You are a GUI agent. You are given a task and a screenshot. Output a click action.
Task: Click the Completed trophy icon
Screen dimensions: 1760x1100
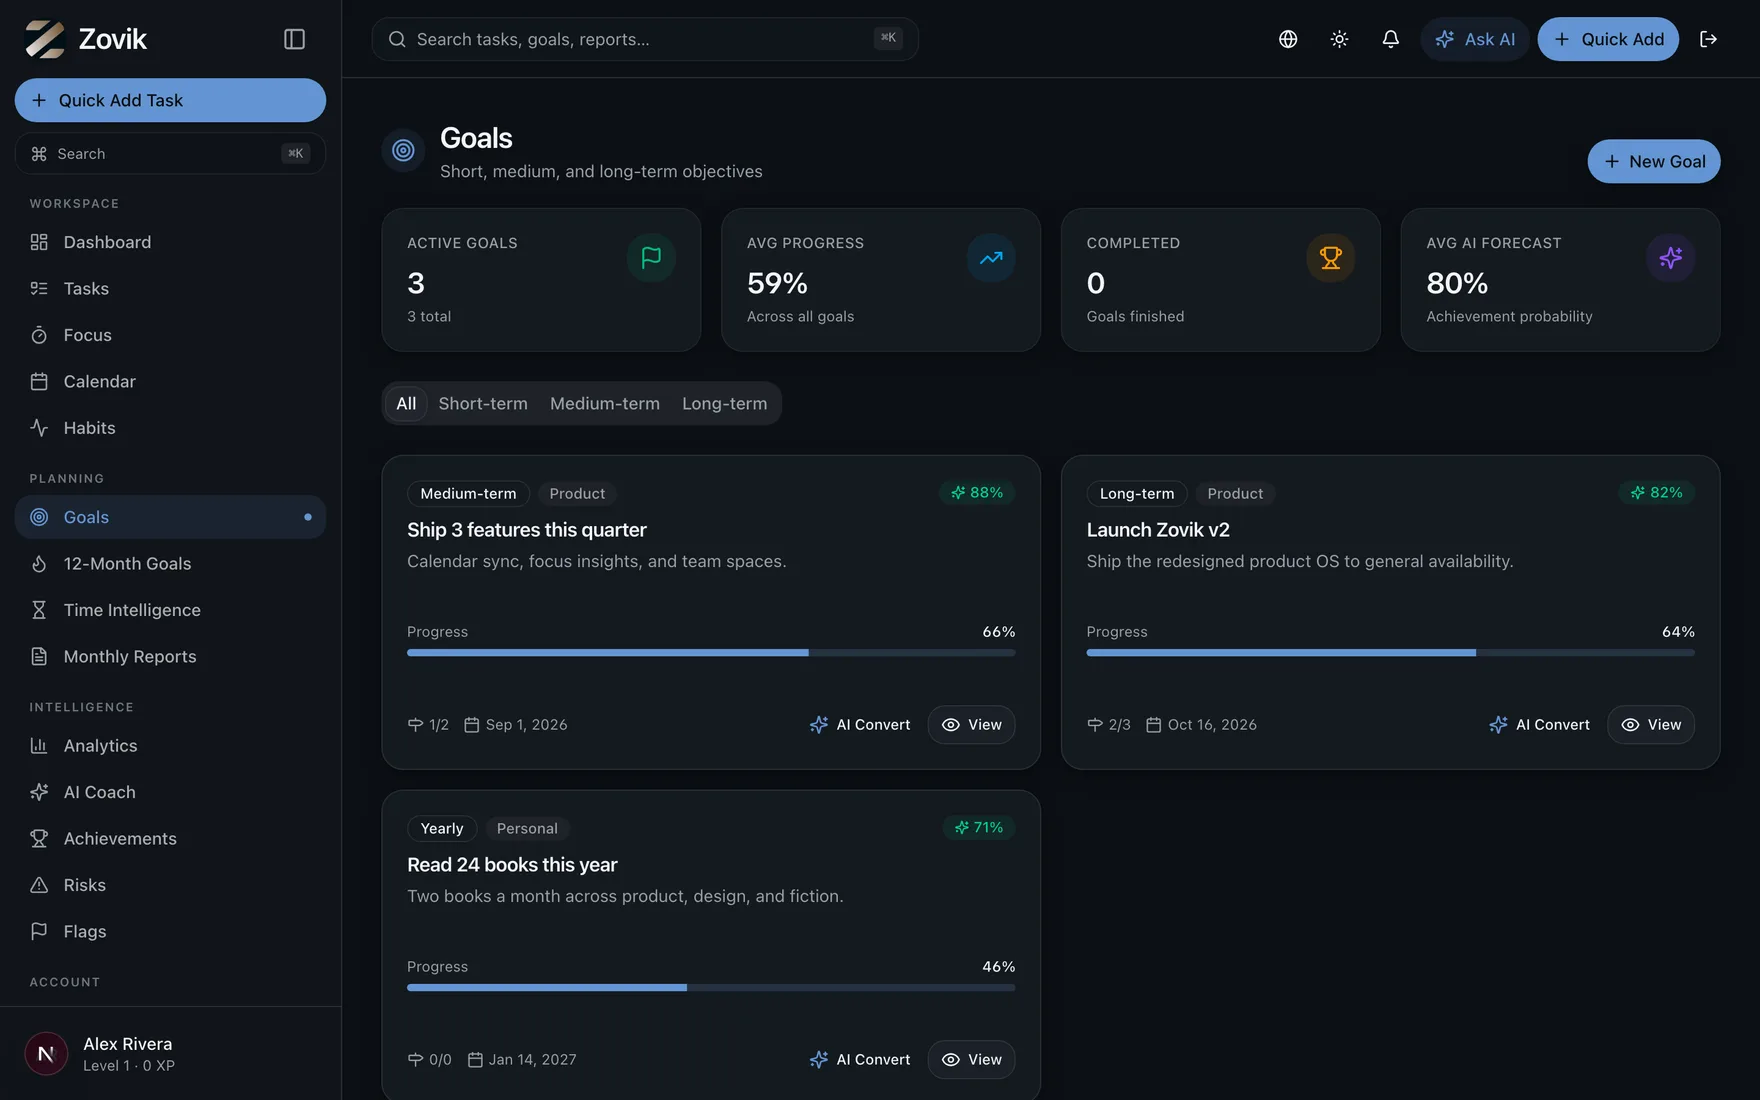1331,258
